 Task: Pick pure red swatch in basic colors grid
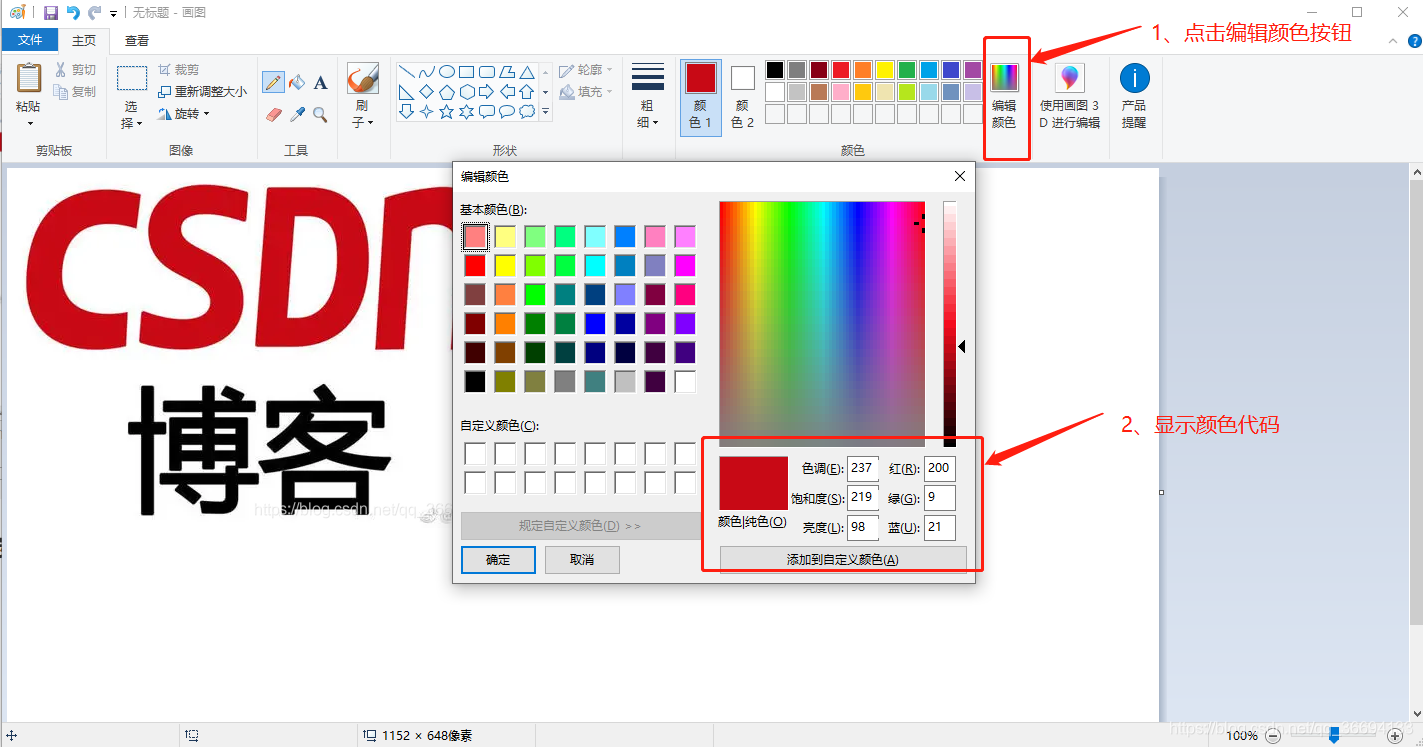(x=475, y=266)
